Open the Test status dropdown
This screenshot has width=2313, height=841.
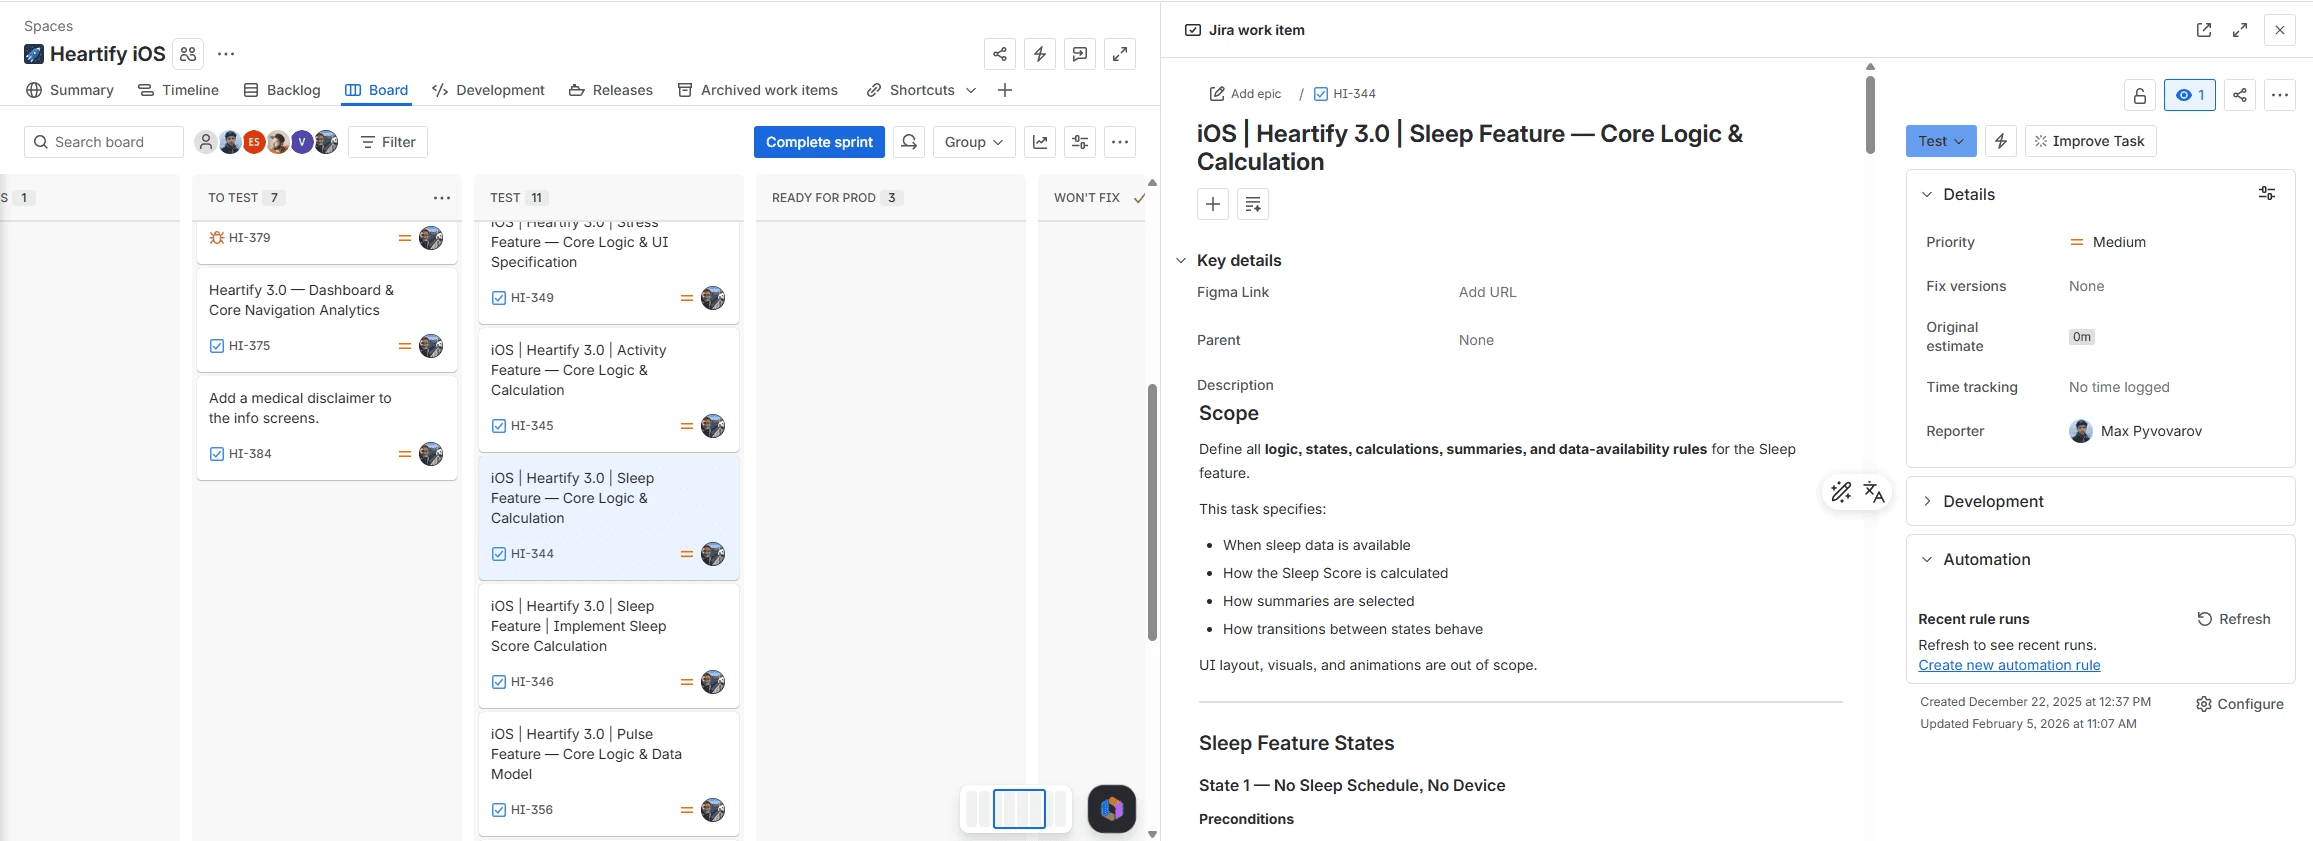coord(1941,141)
